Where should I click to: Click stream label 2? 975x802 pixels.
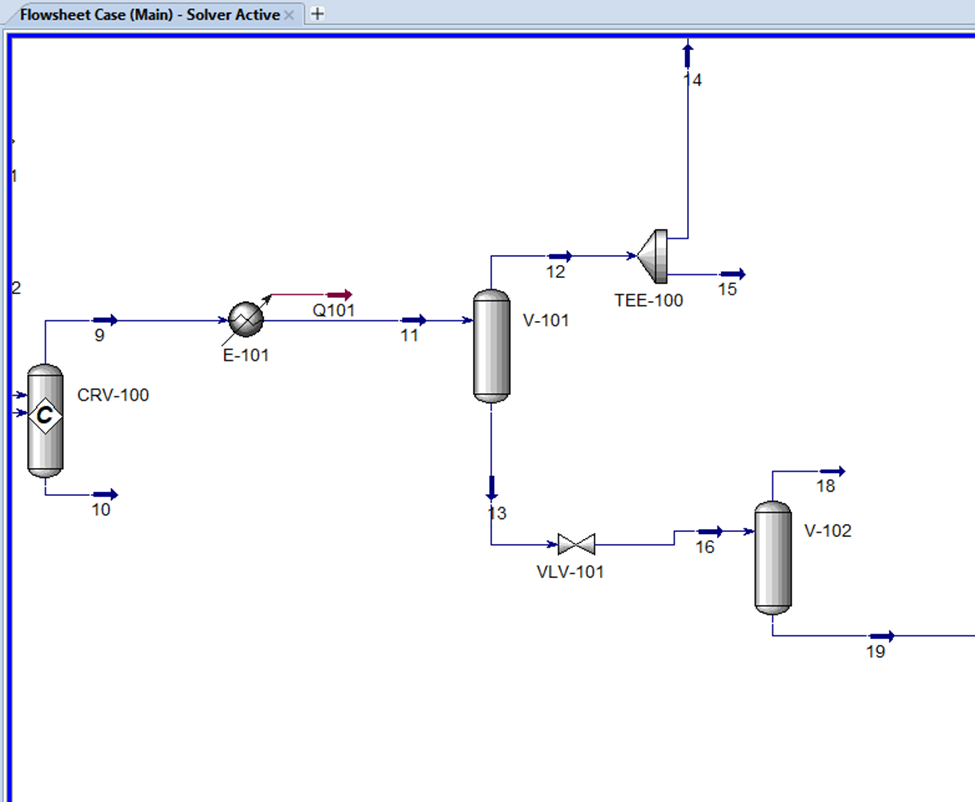(16, 288)
